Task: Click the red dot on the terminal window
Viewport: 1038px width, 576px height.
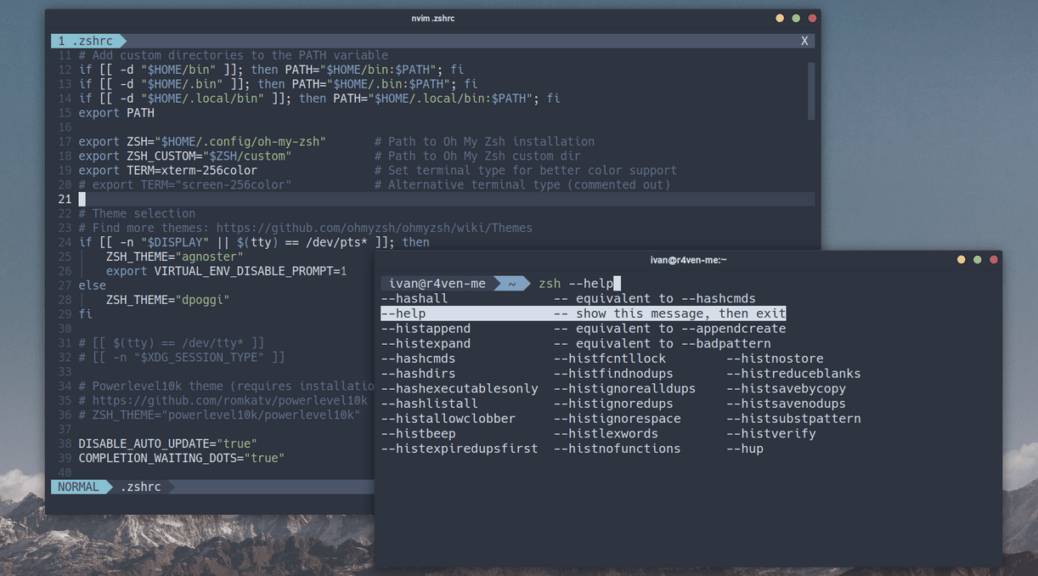Action: click(993, 258)
